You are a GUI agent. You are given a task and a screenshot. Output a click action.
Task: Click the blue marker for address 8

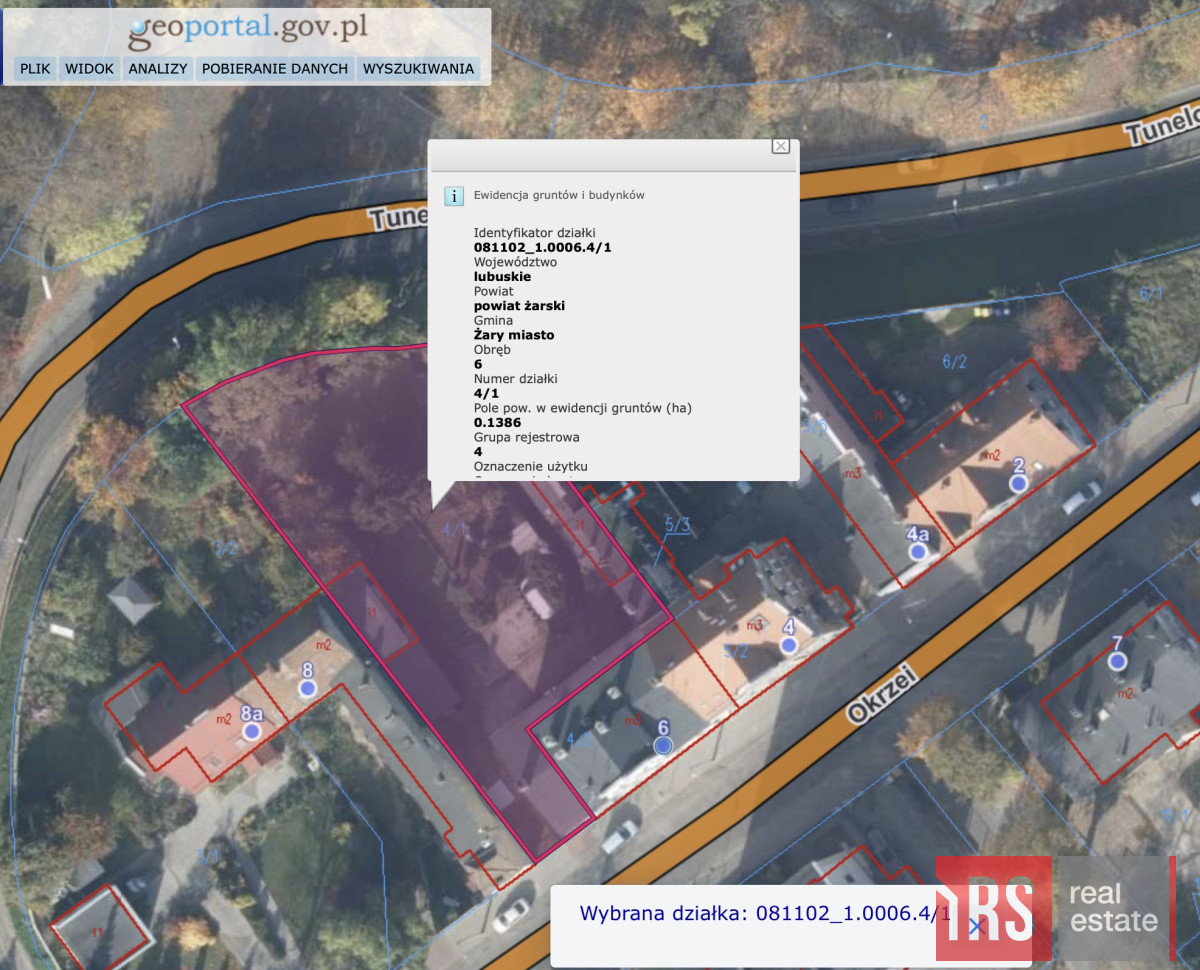[x=307, y=688]
